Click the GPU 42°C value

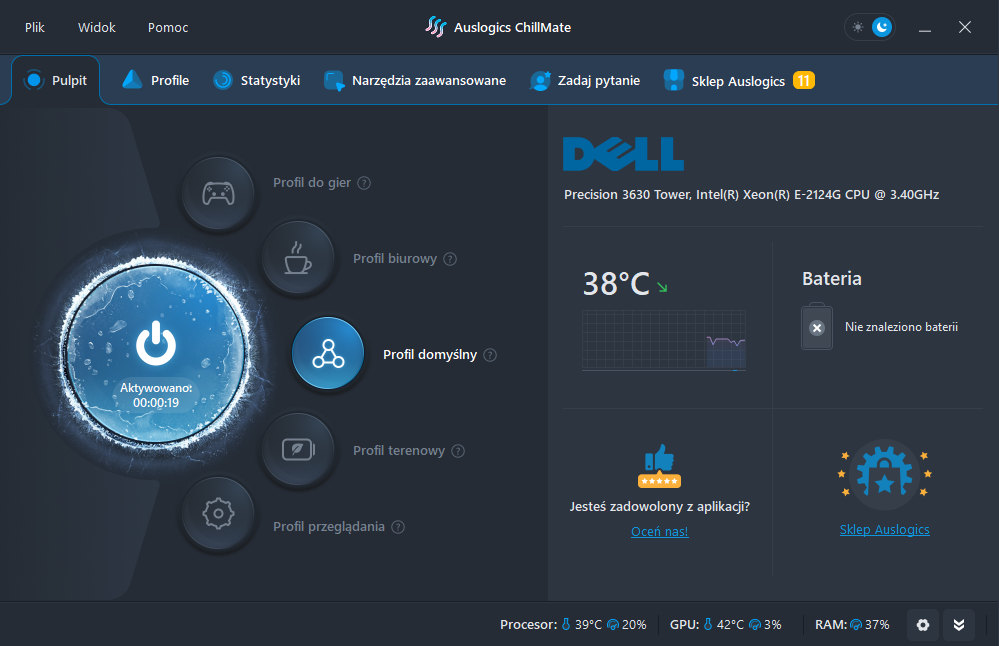[x=730, y=625]
